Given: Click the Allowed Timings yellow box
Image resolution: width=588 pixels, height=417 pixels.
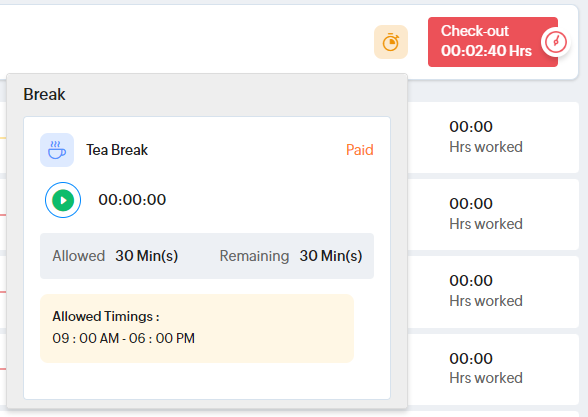Looking at the screenshot, I should pos(197,328).
